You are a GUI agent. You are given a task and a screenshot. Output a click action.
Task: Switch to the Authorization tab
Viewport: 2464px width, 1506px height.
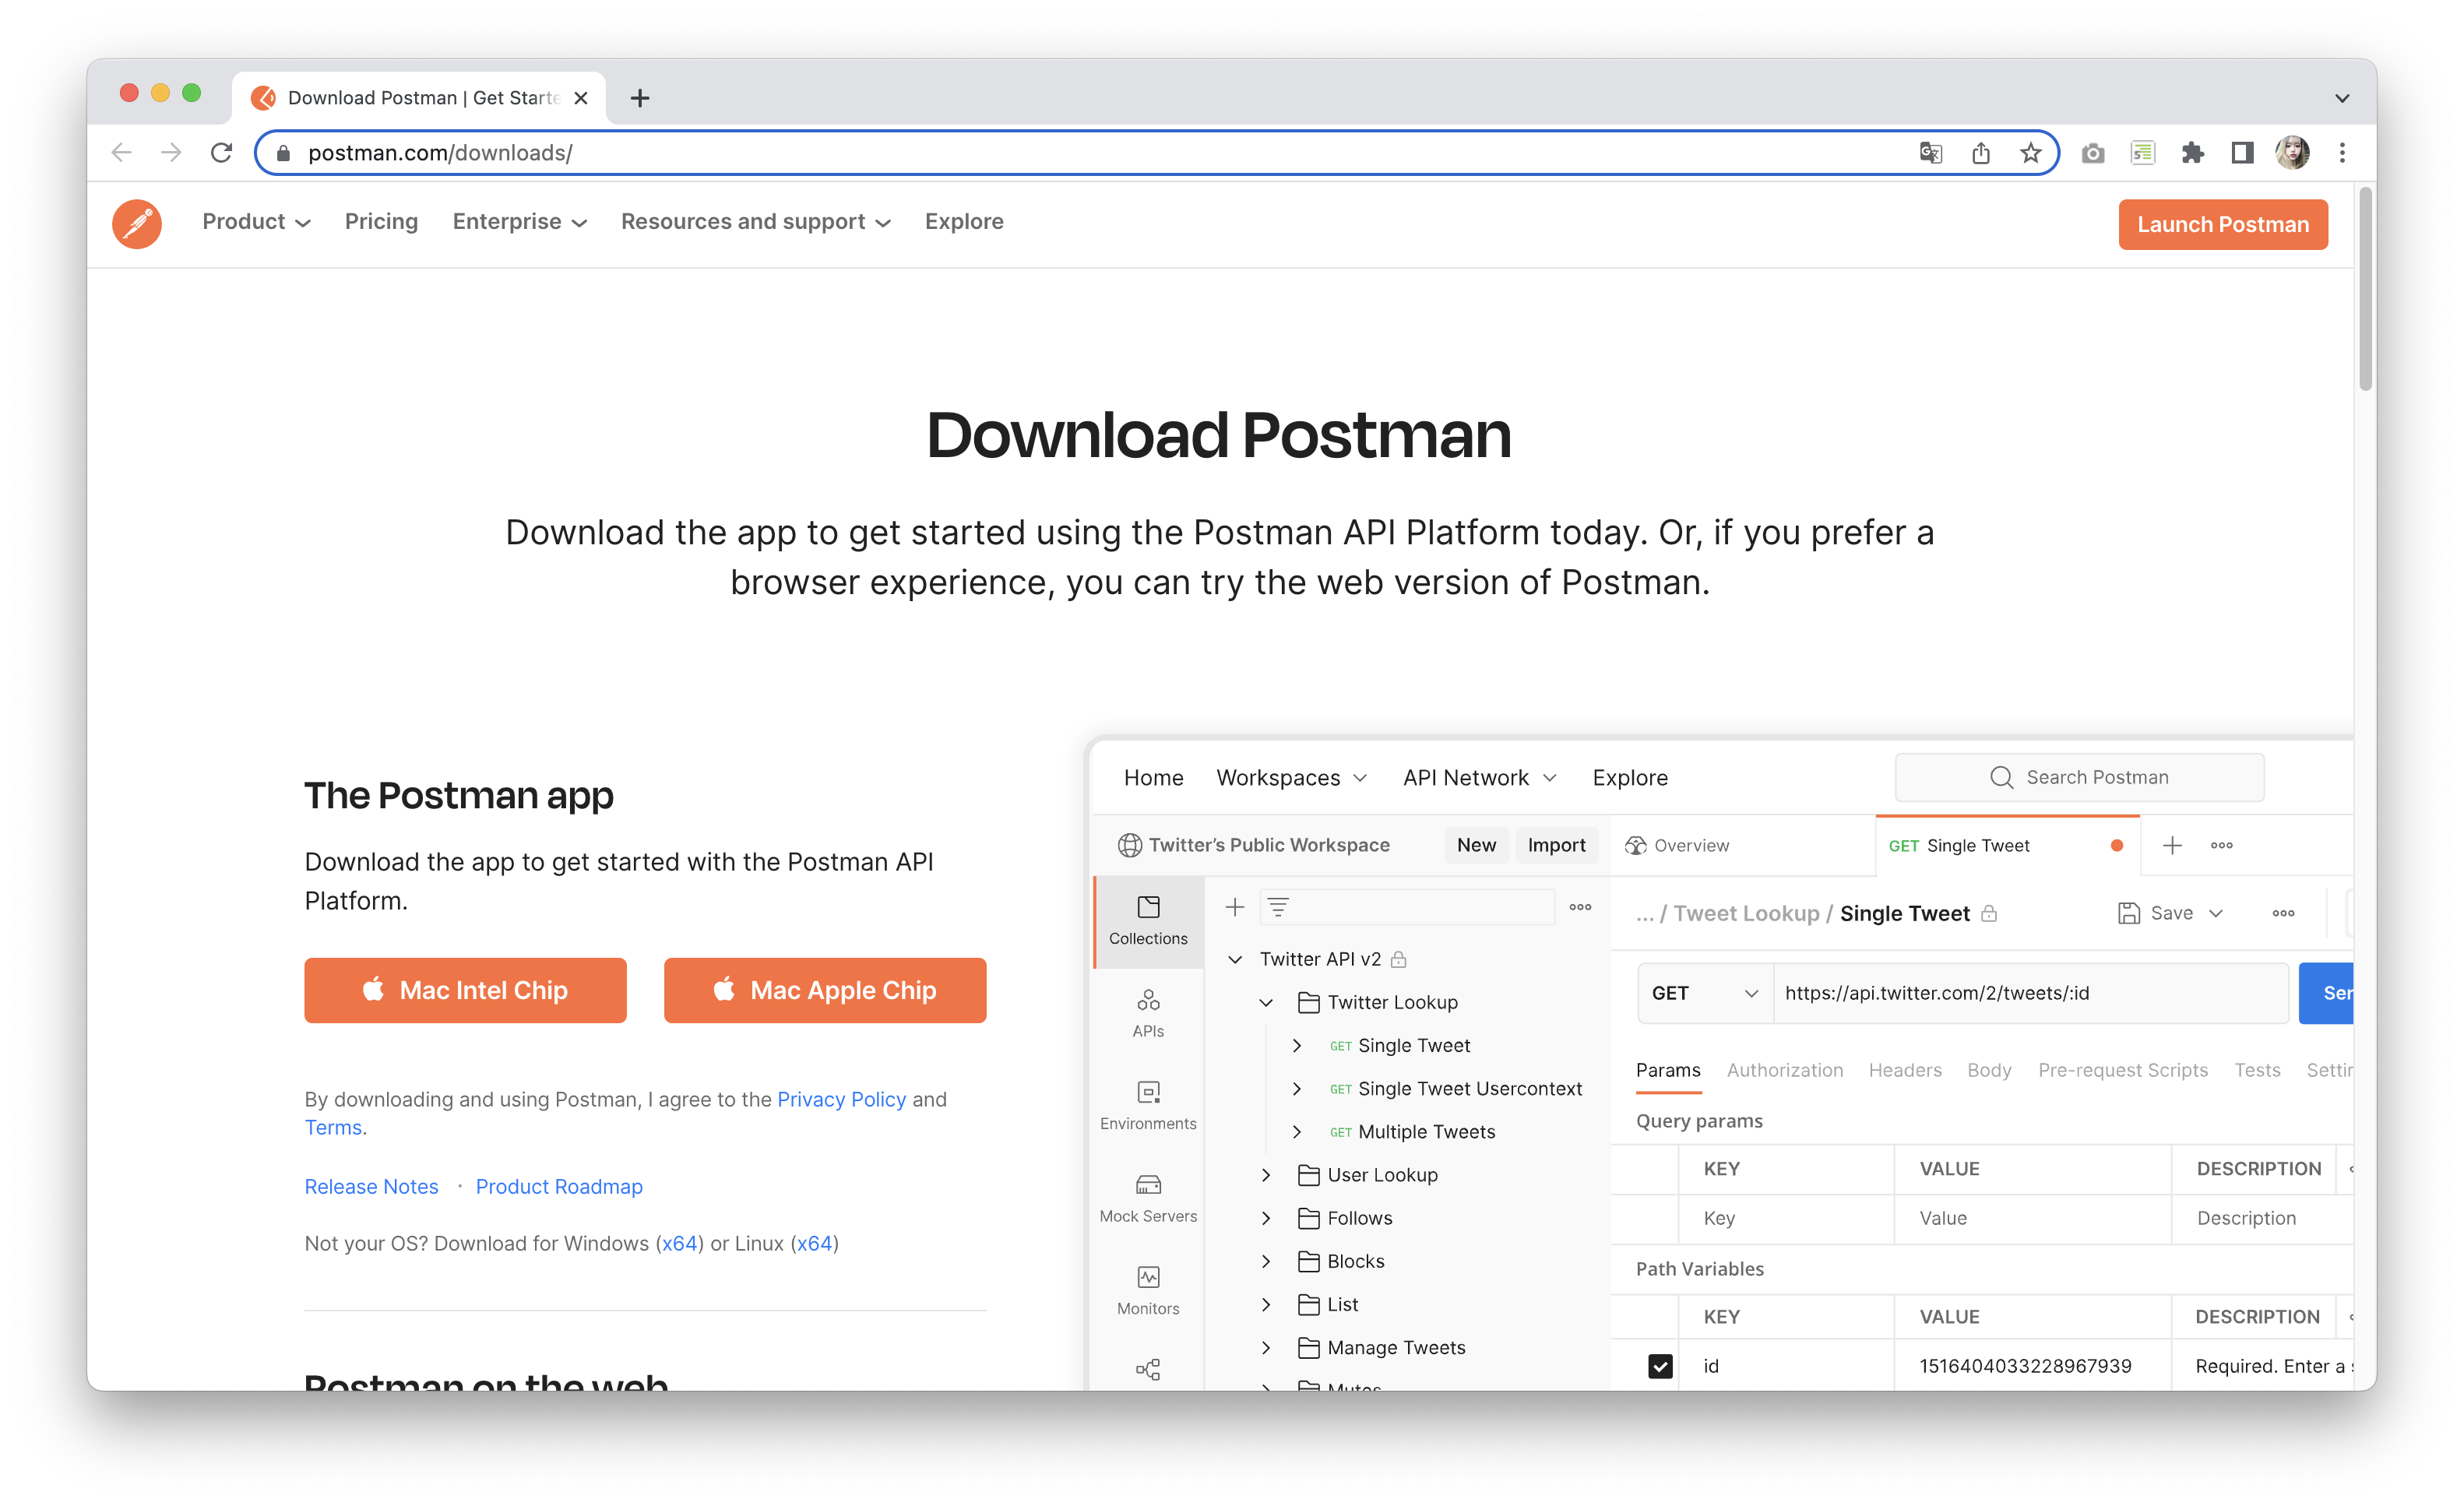click(1784, 1070)
